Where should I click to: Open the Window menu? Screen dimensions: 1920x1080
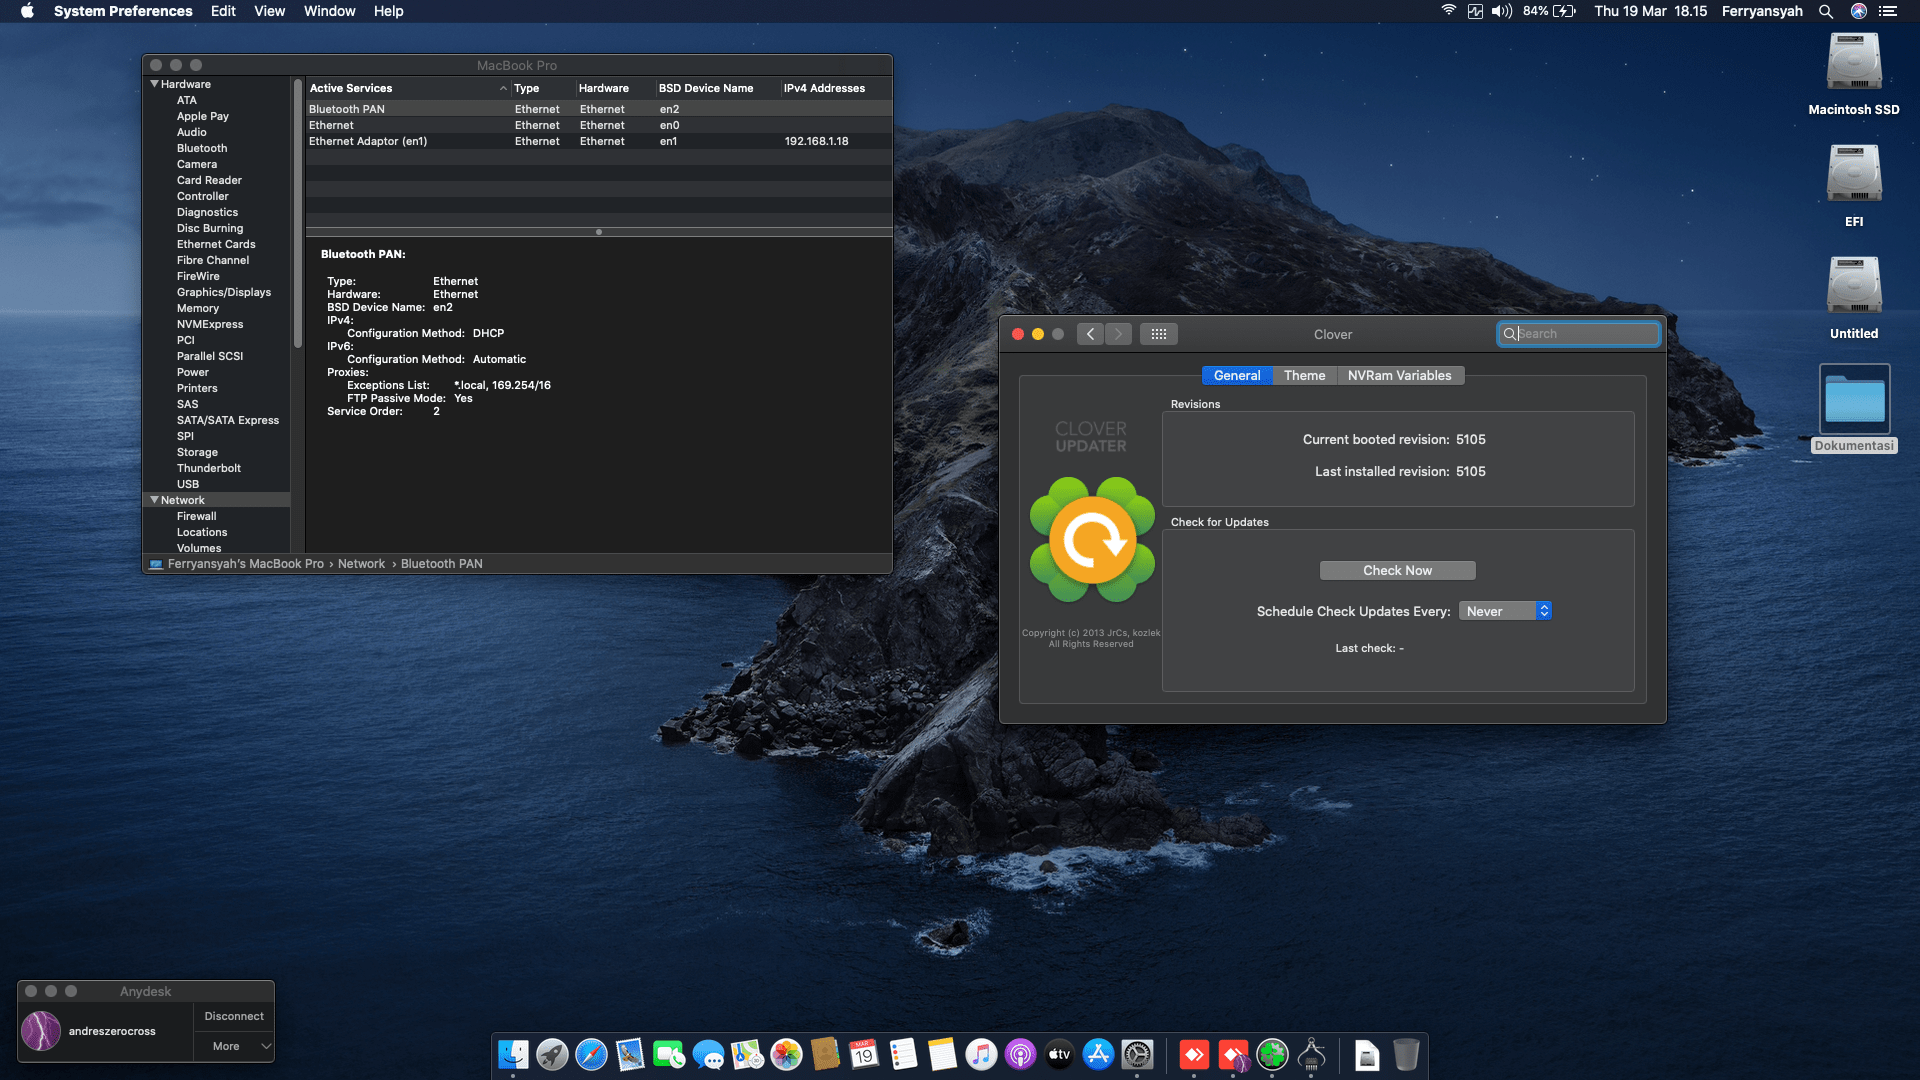pos(330,11)
